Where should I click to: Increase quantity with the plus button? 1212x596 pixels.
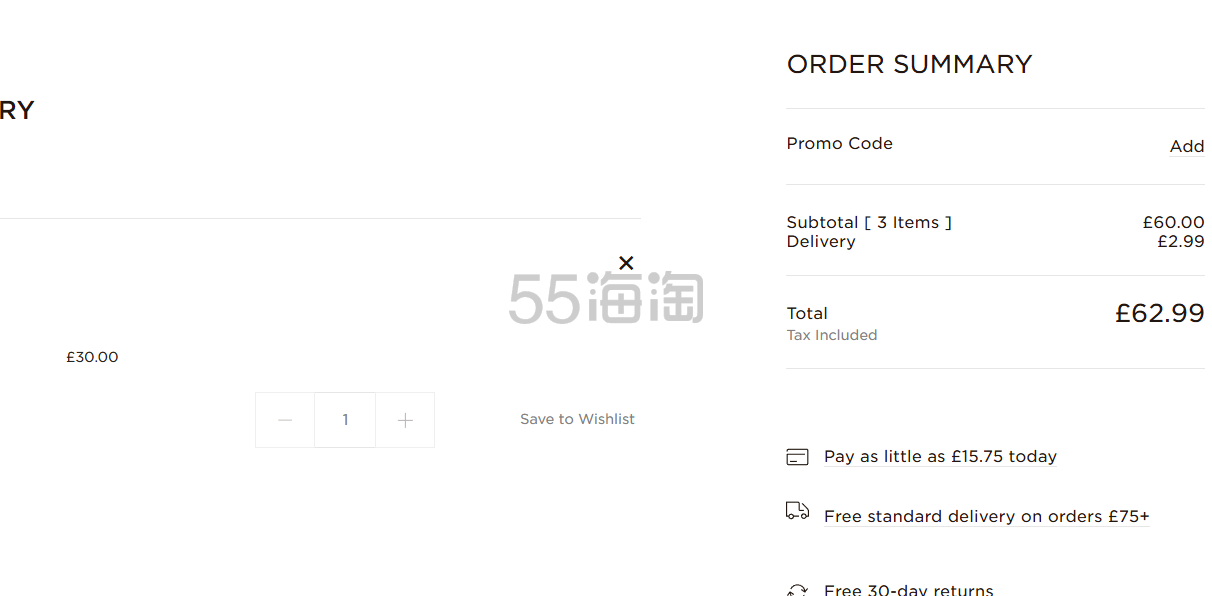tap(405, 420)
